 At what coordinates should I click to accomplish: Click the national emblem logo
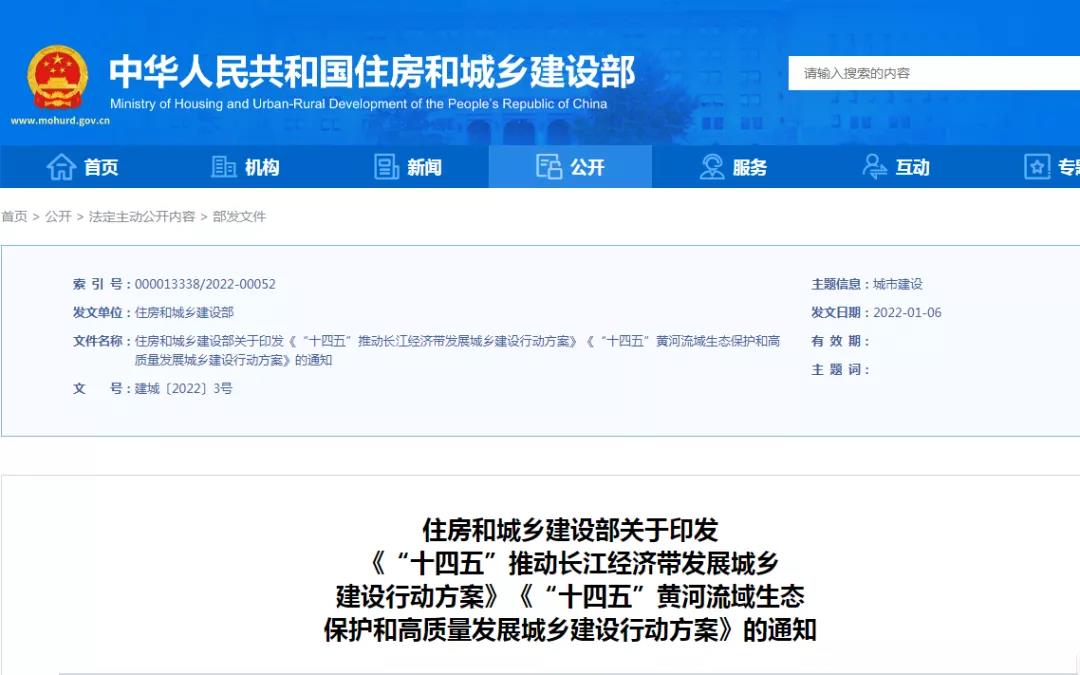(x=58, y=77)
